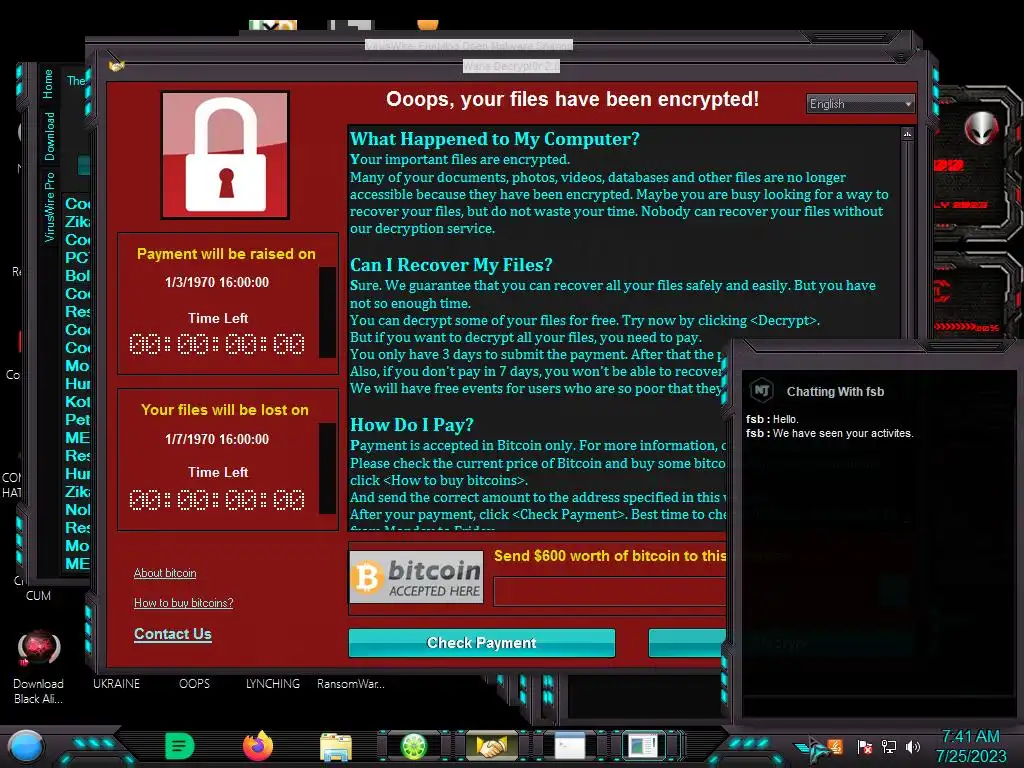Viewport: 1024px width, 768px height.
Task: Open File Explorer from the taskbar
Action: coord(336,746)
